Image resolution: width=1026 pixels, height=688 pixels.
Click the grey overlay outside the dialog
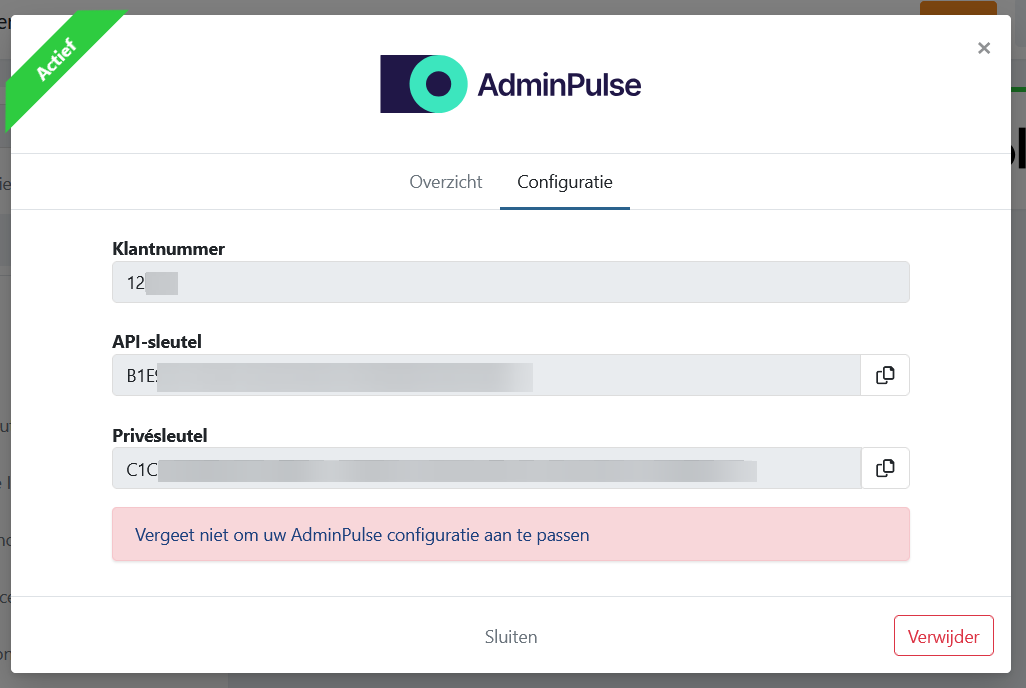(x=1018, y=400)
